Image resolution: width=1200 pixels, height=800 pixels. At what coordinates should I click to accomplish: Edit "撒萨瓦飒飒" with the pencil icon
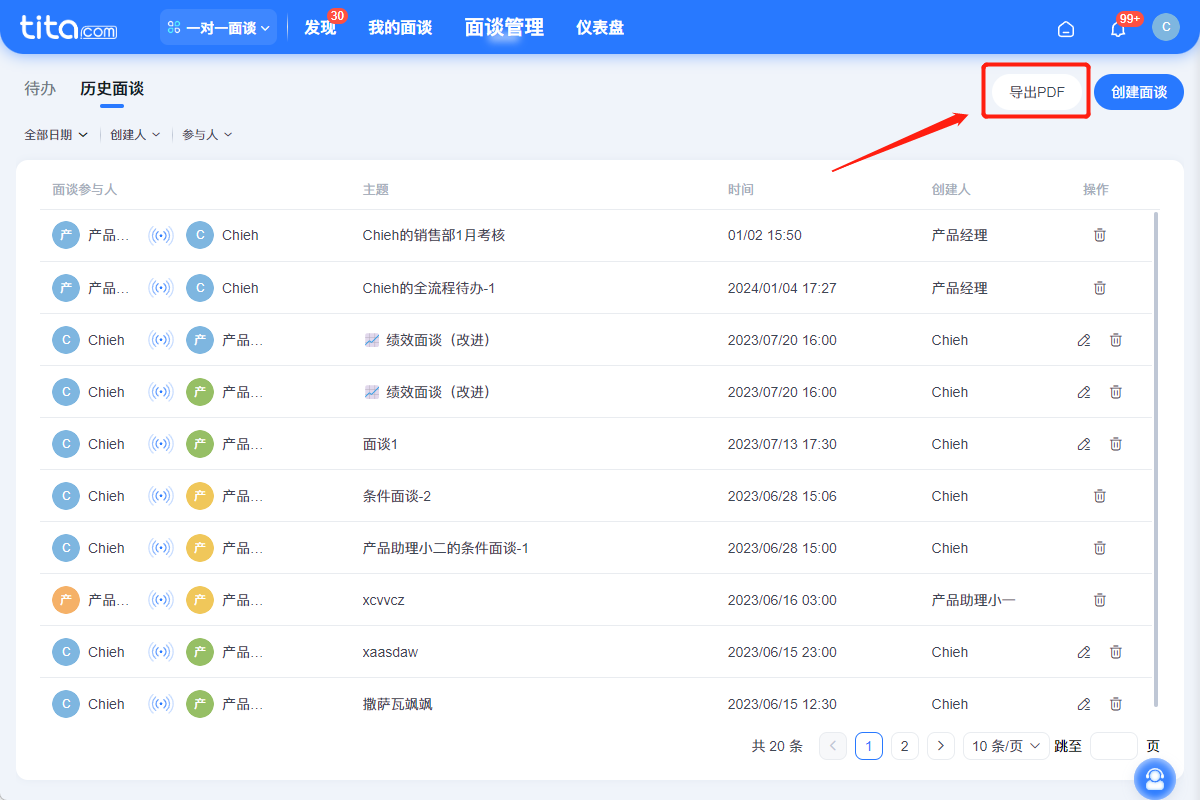(1083, 703)
